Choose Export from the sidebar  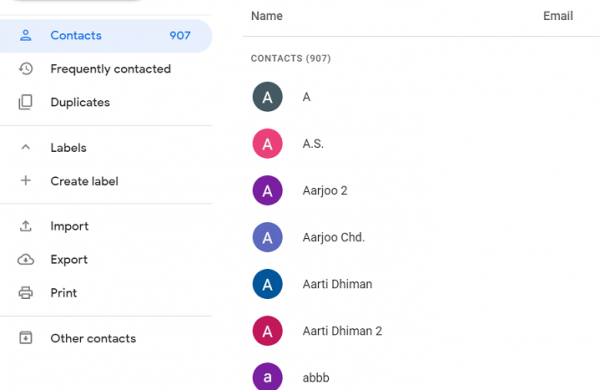coord(69,259)
